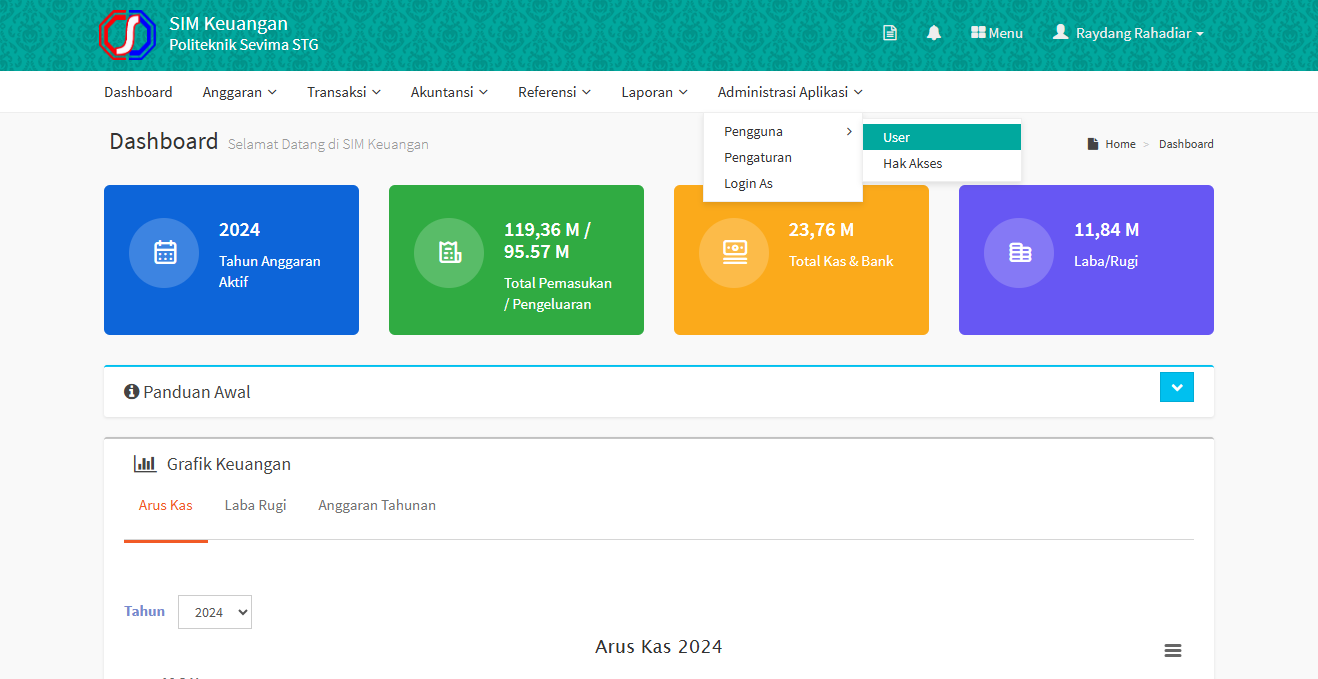Image resolution: width=1318 pixels, height=679 pixels.
Task: Choose Hak Akses in the submenu
Action: 942,163
